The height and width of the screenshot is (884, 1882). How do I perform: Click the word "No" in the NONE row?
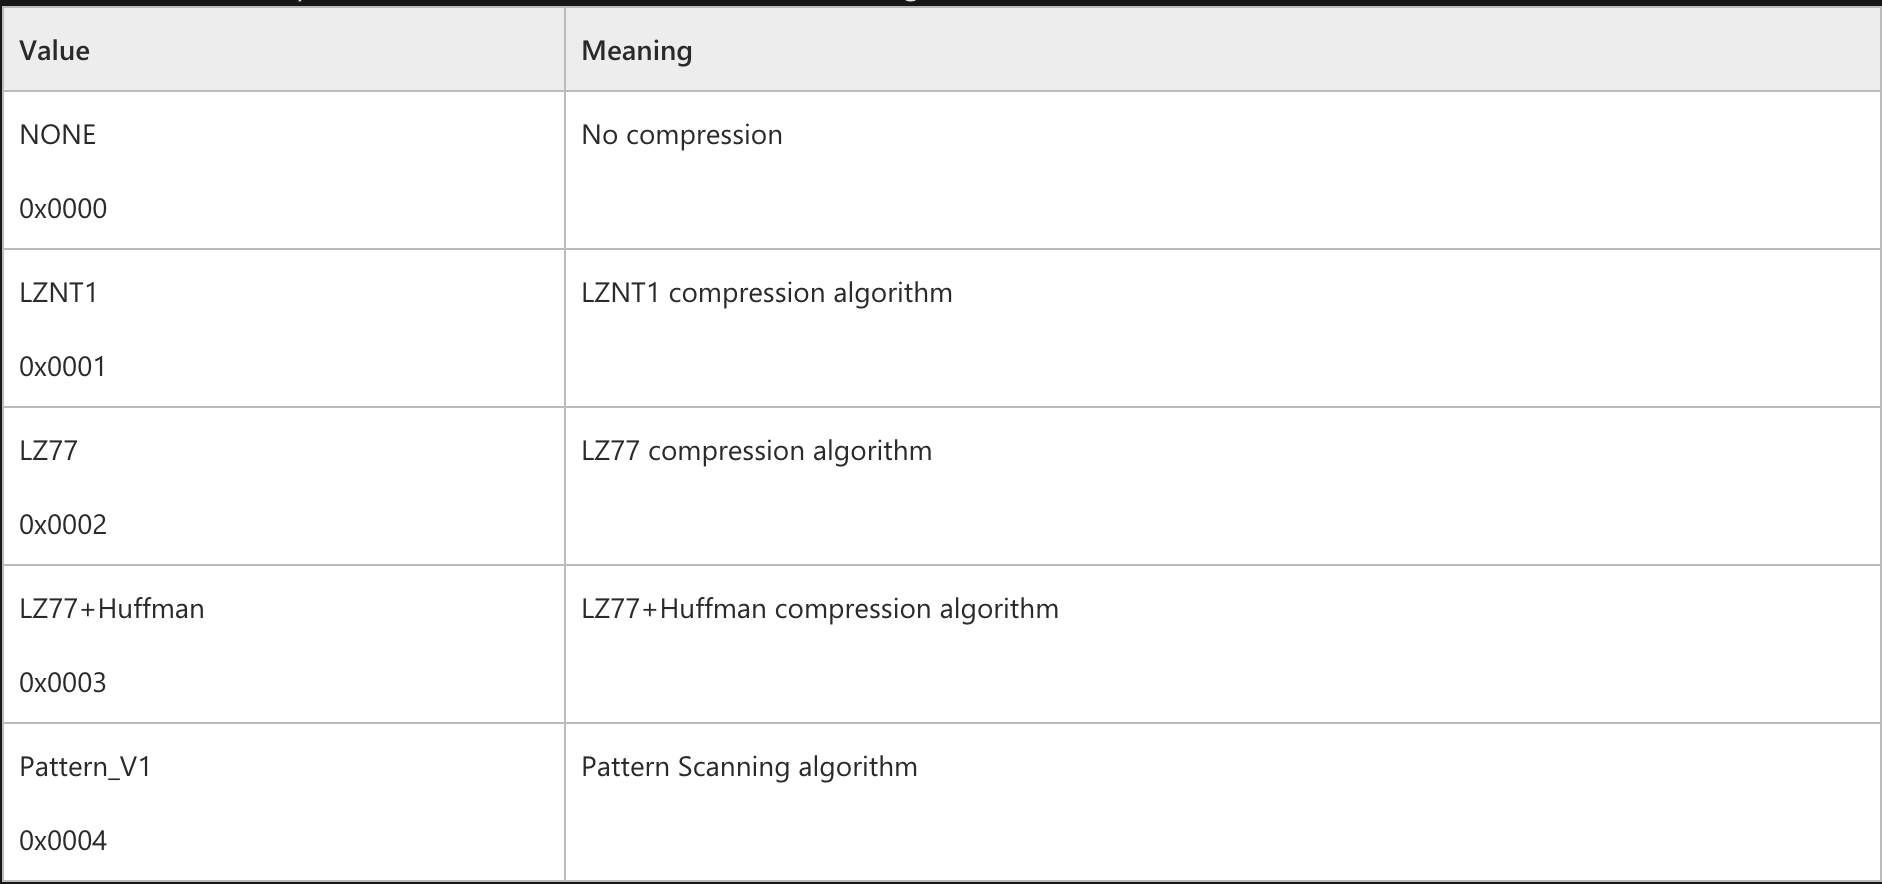600,135
